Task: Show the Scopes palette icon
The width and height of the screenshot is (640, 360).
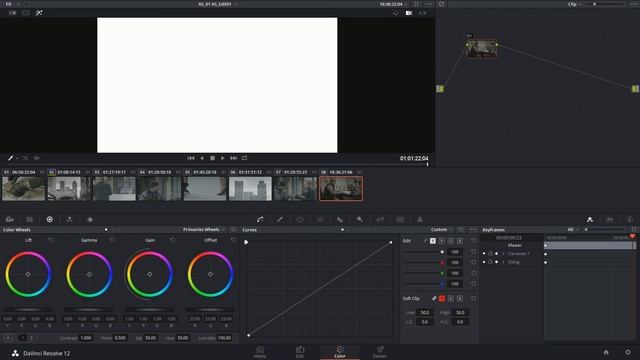Action: [x=610, y=220]
